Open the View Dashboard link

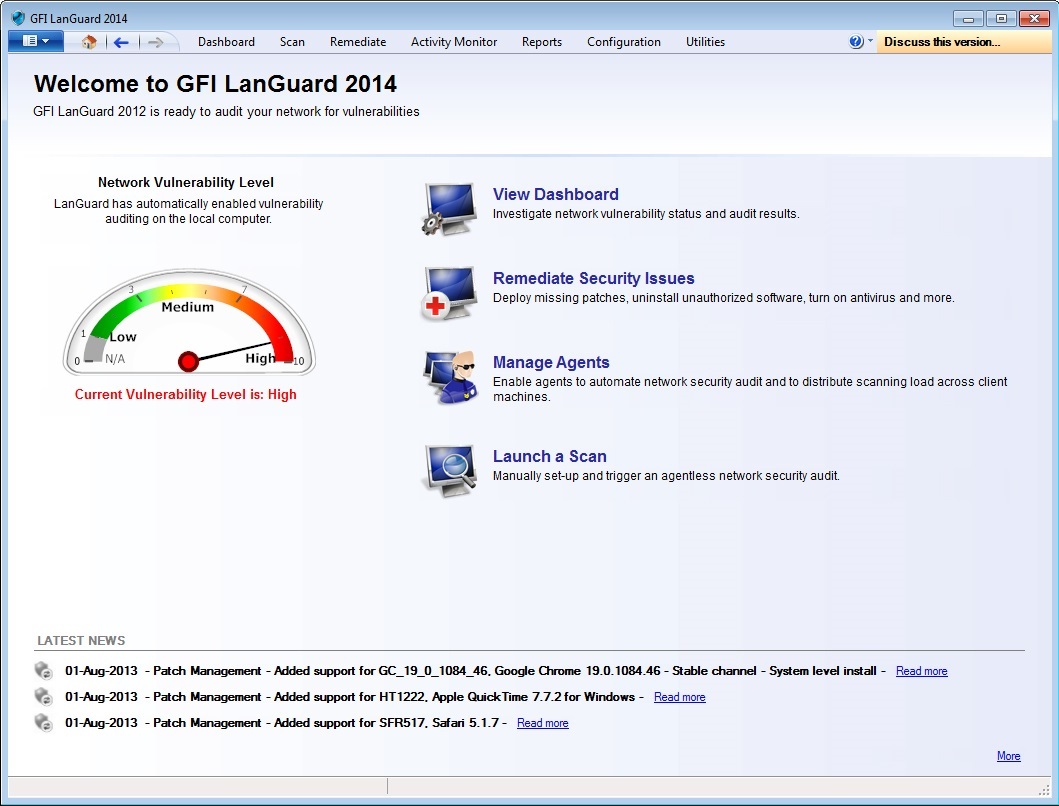[x=556, y=195]
